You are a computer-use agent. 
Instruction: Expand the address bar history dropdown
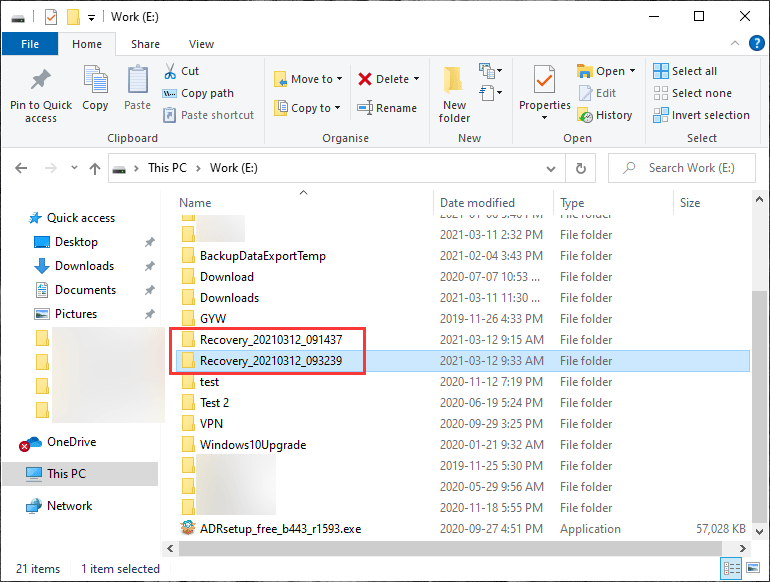(x=551, y=168)
